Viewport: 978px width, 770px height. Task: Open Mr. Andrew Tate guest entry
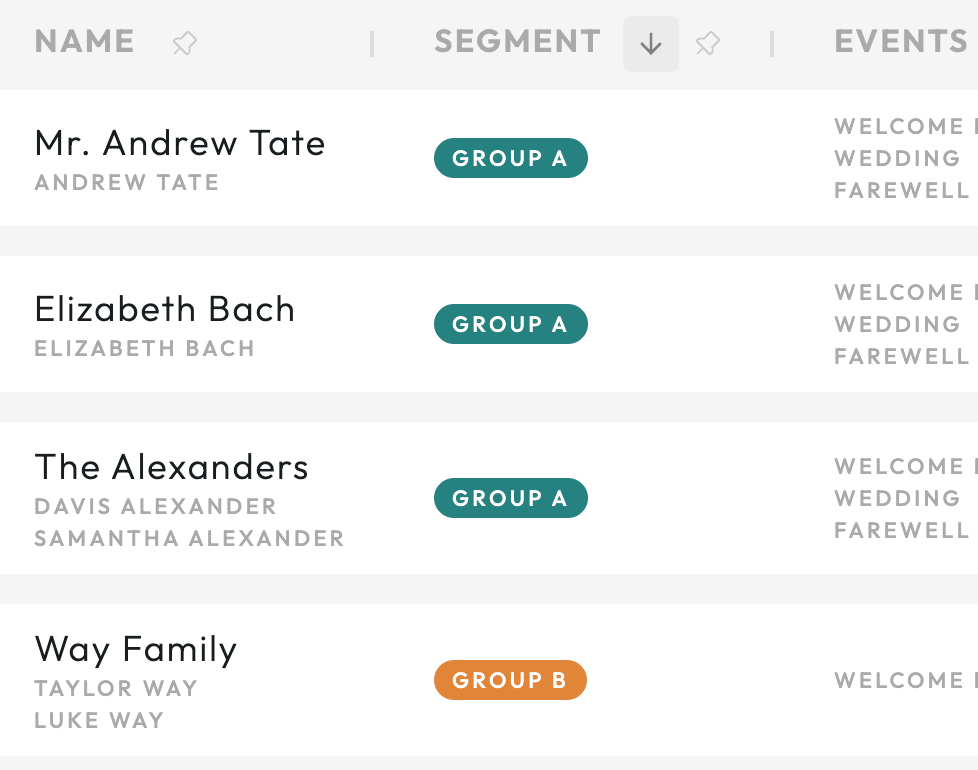click(x=180, y=143)
